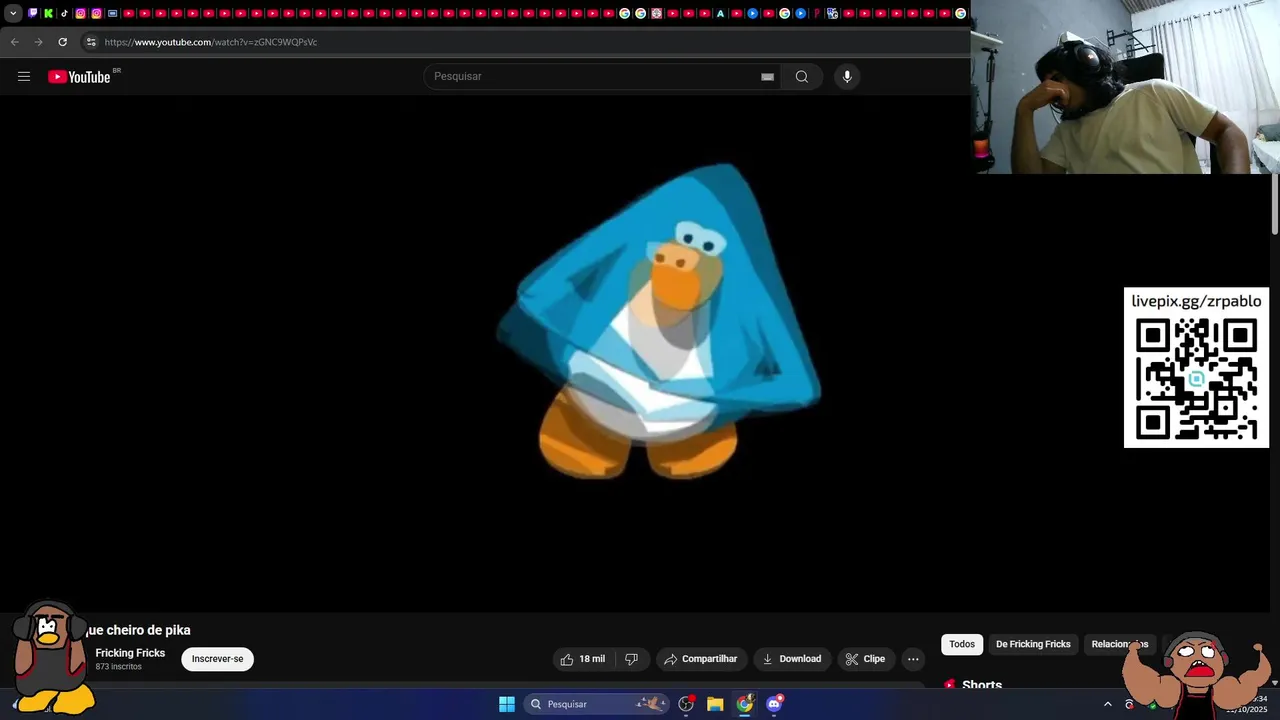Open YouTube hamburger guide menu

24,76
